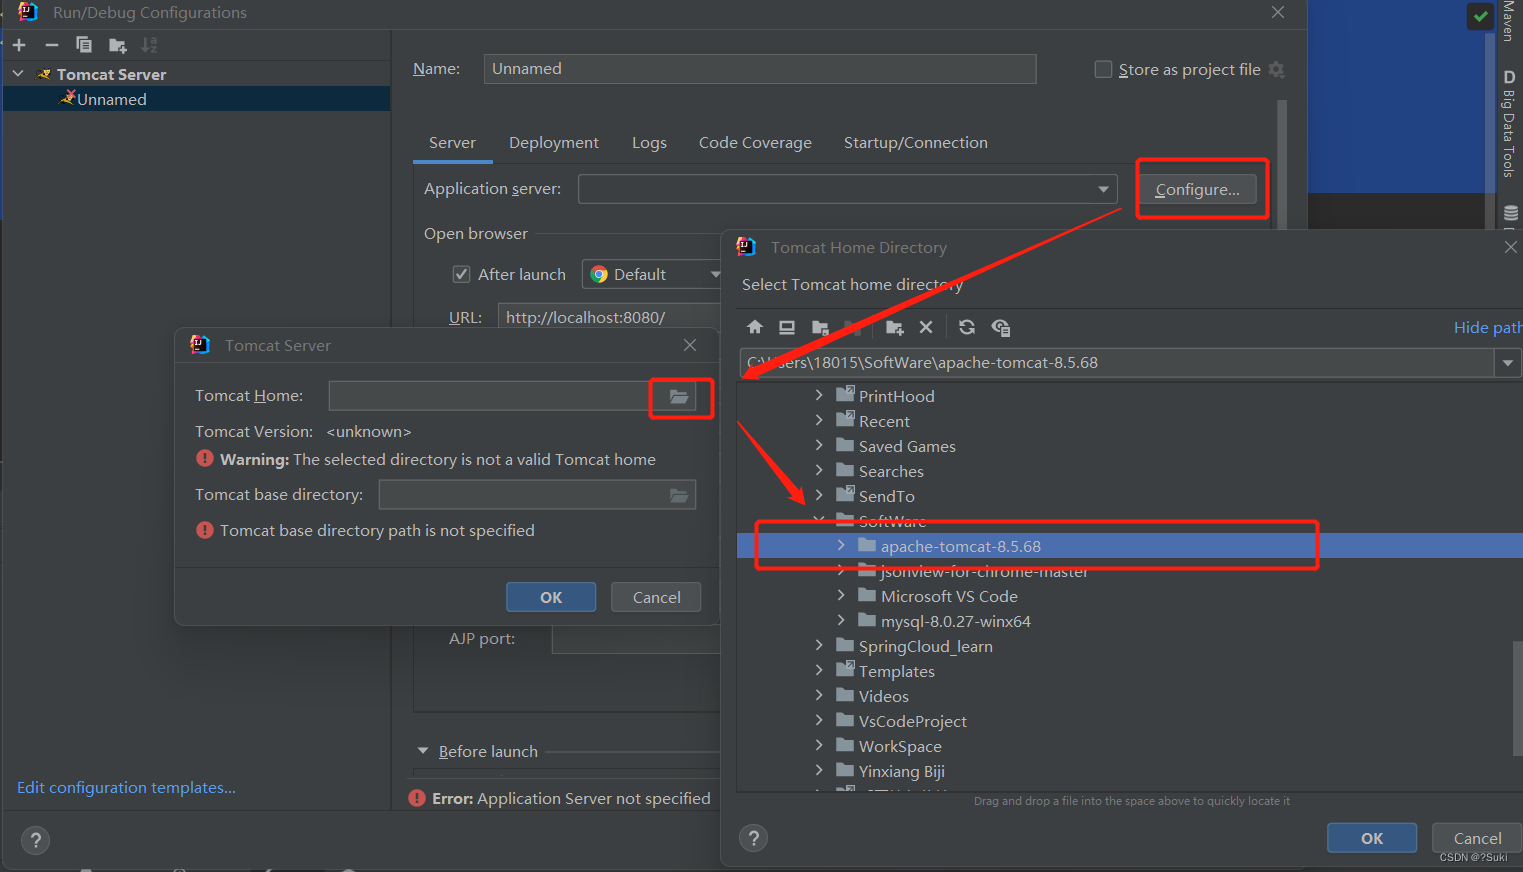
Task: Expand WorkSpace folder chevron
Action: coord(819,745)
